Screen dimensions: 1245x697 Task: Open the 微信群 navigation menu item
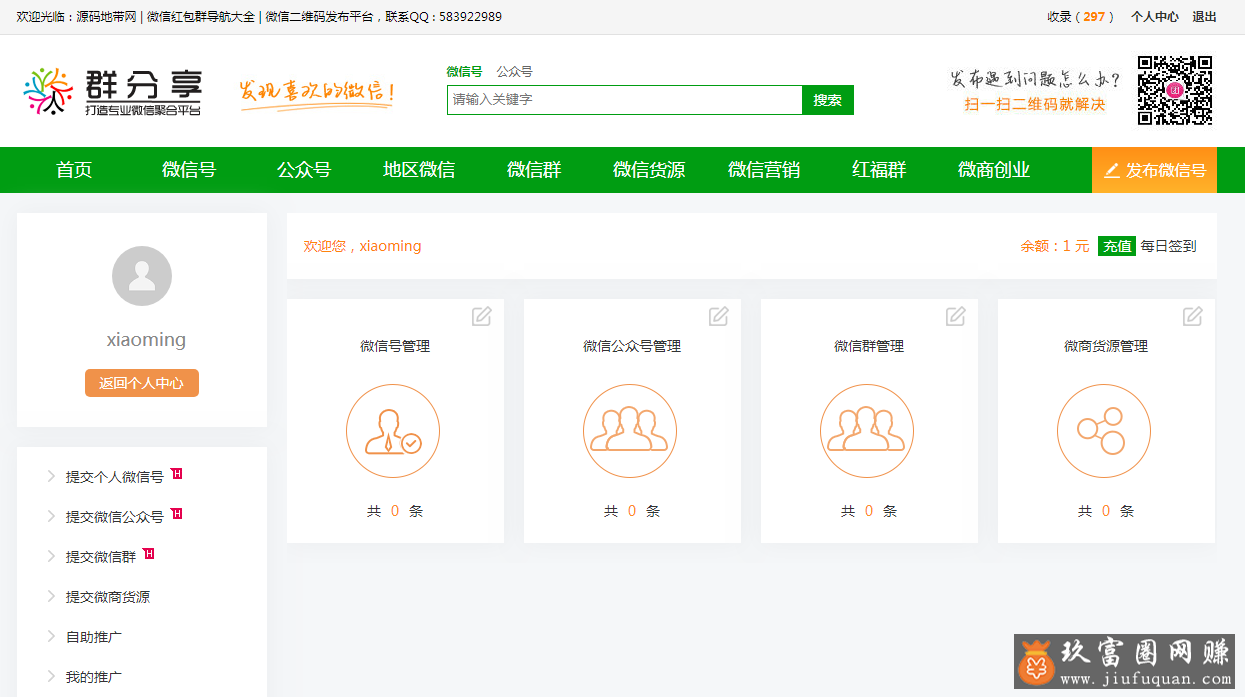click(x=534, y=170)
